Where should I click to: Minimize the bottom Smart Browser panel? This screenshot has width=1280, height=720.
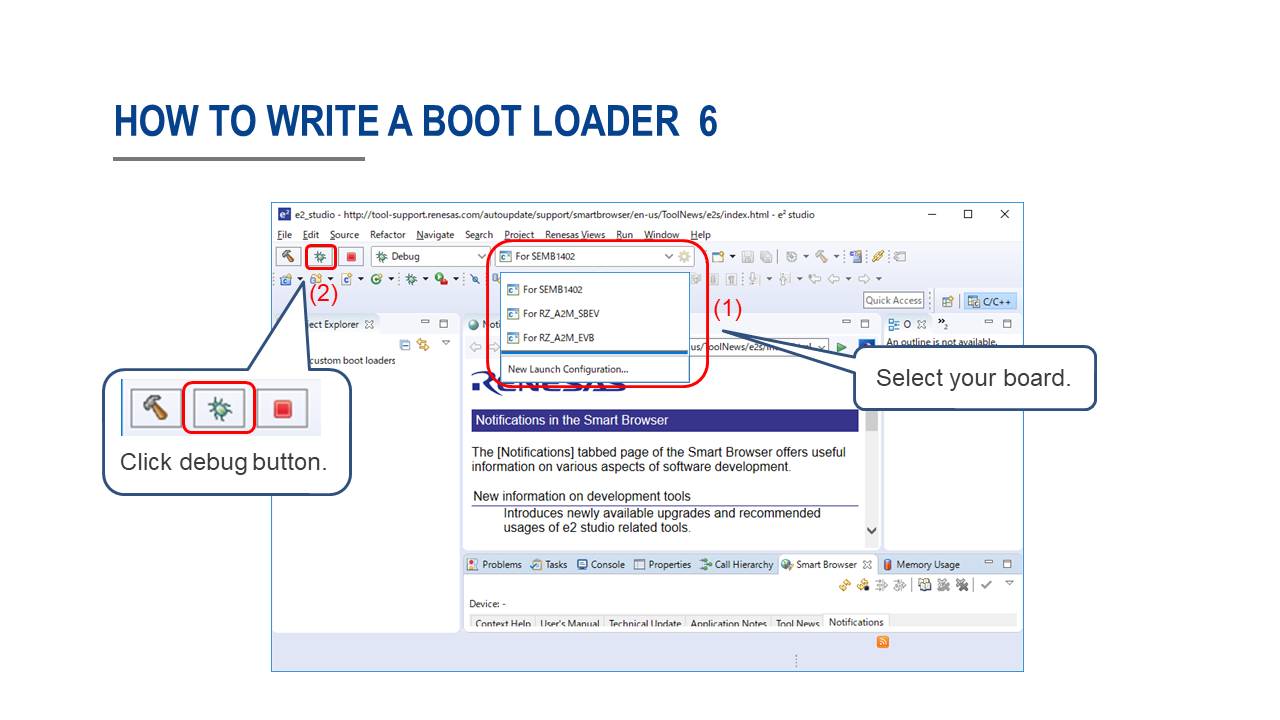(988, 563)
